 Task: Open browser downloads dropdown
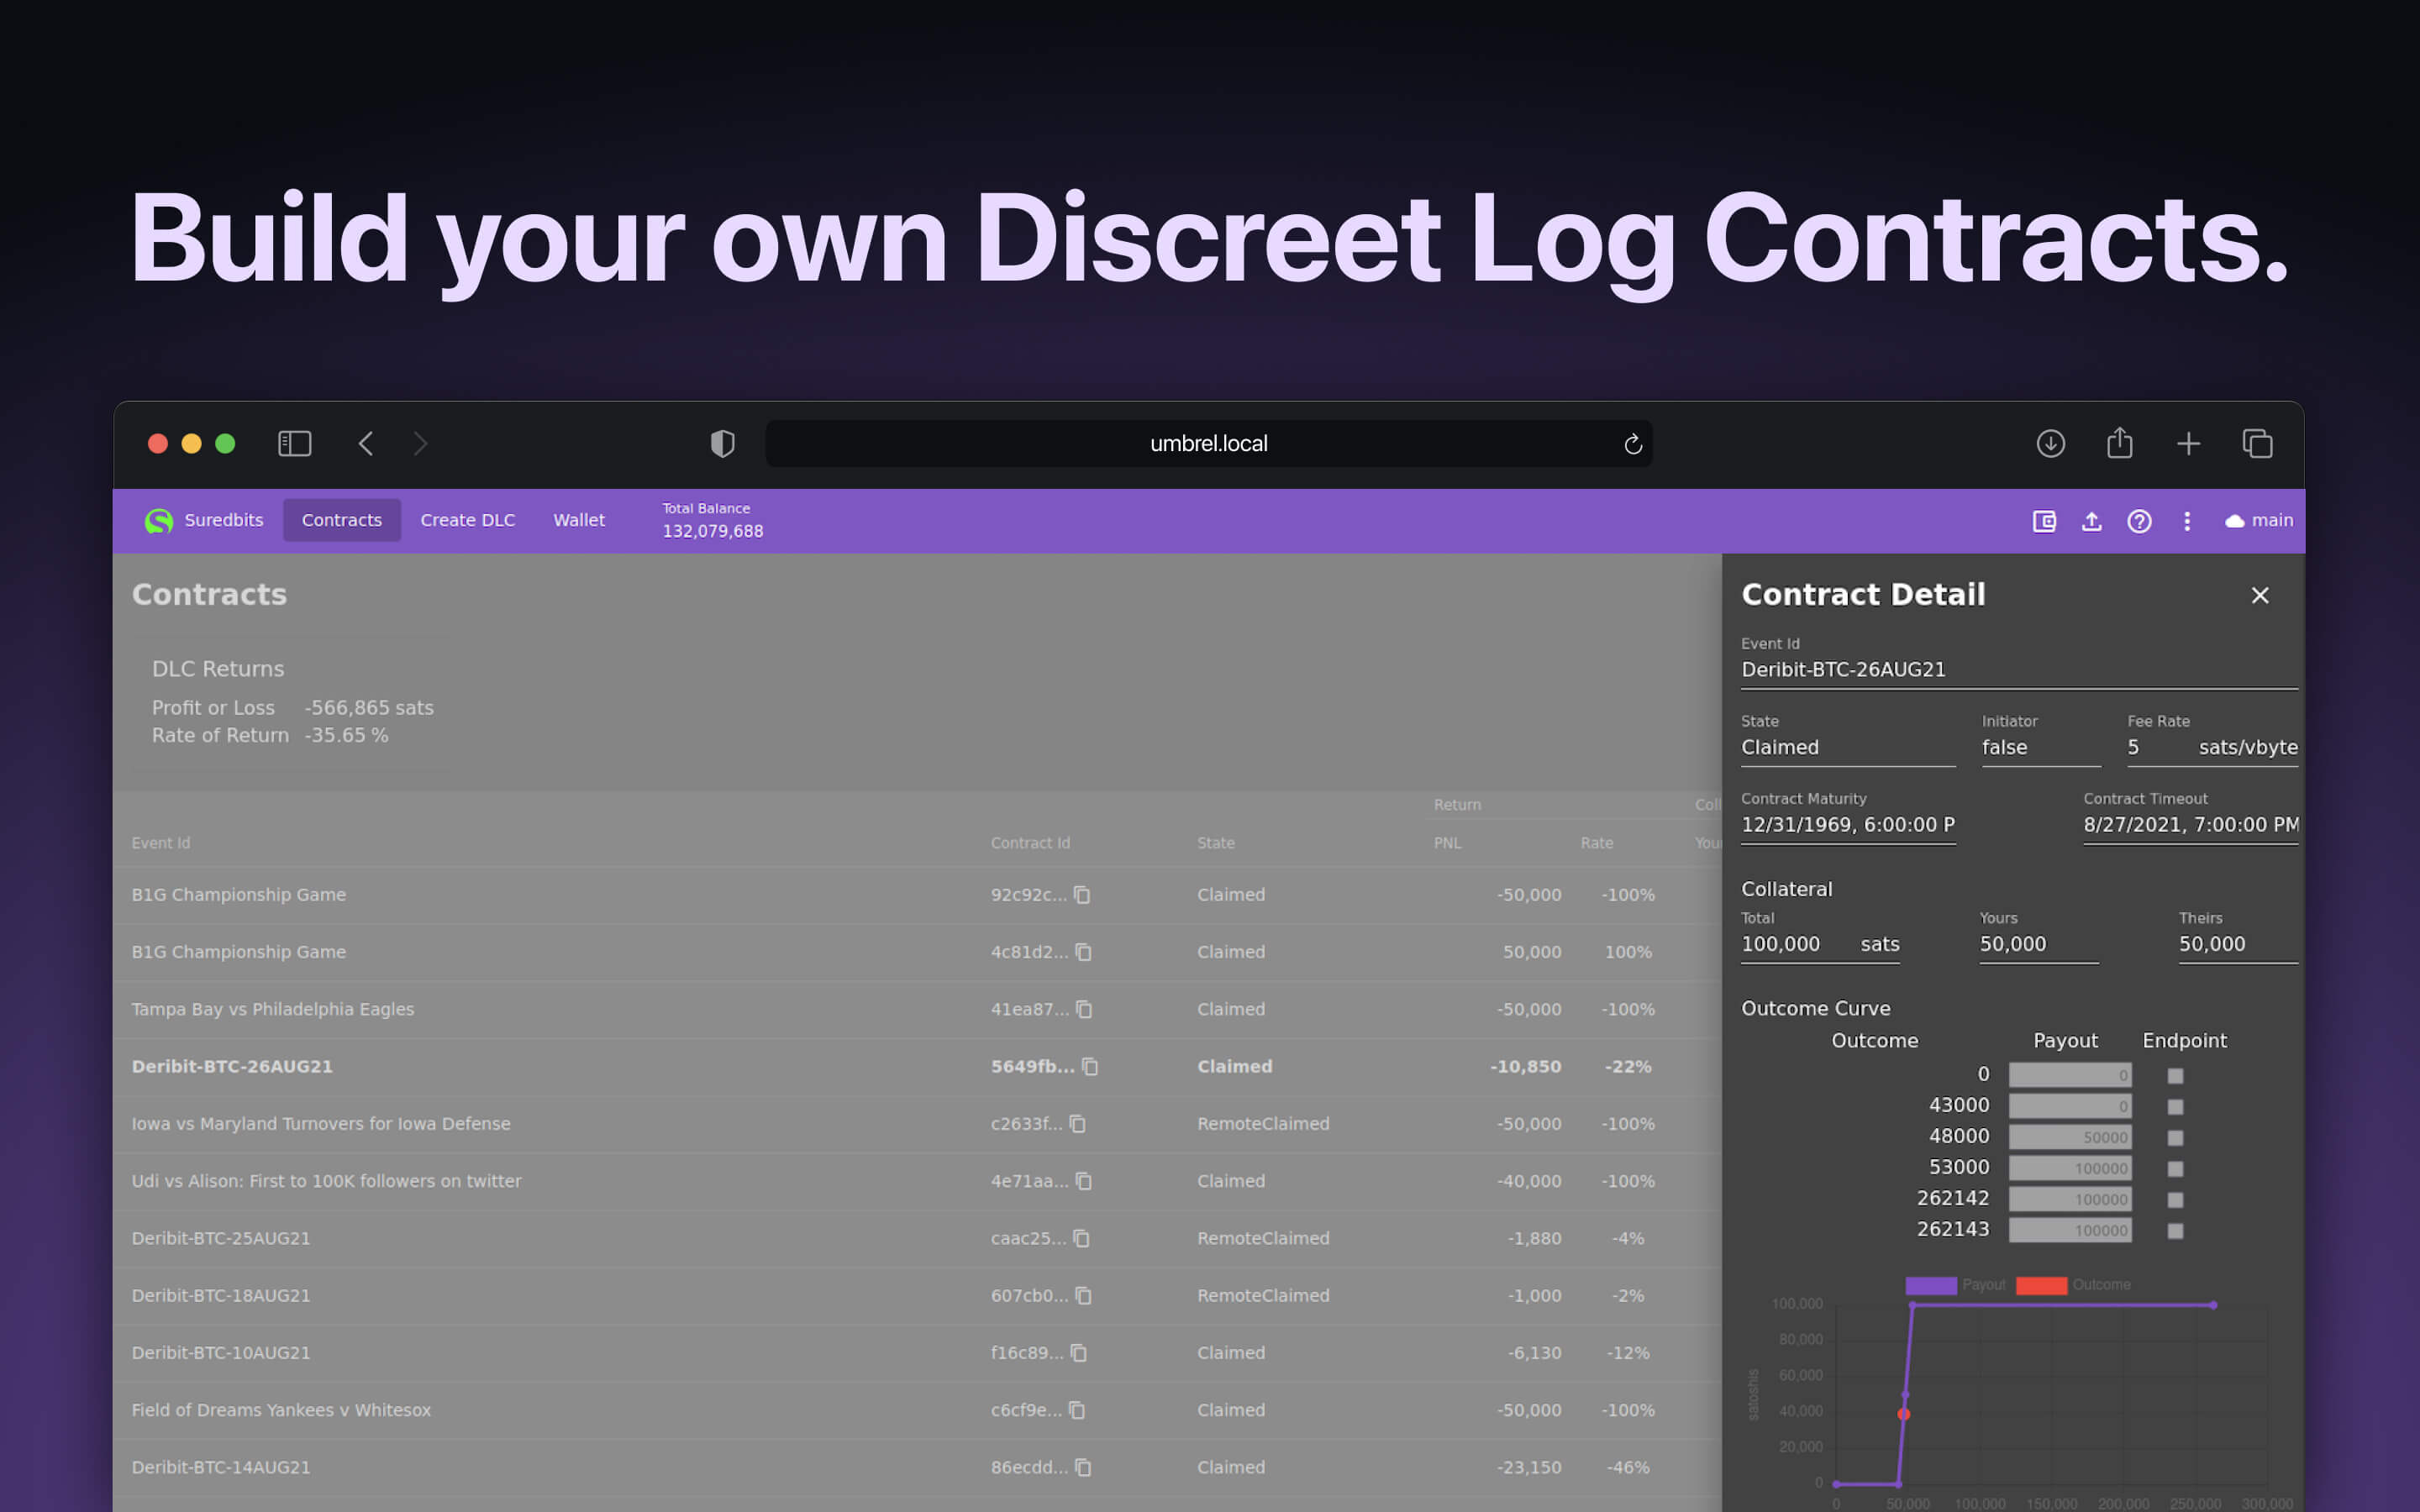[2050, 444]
